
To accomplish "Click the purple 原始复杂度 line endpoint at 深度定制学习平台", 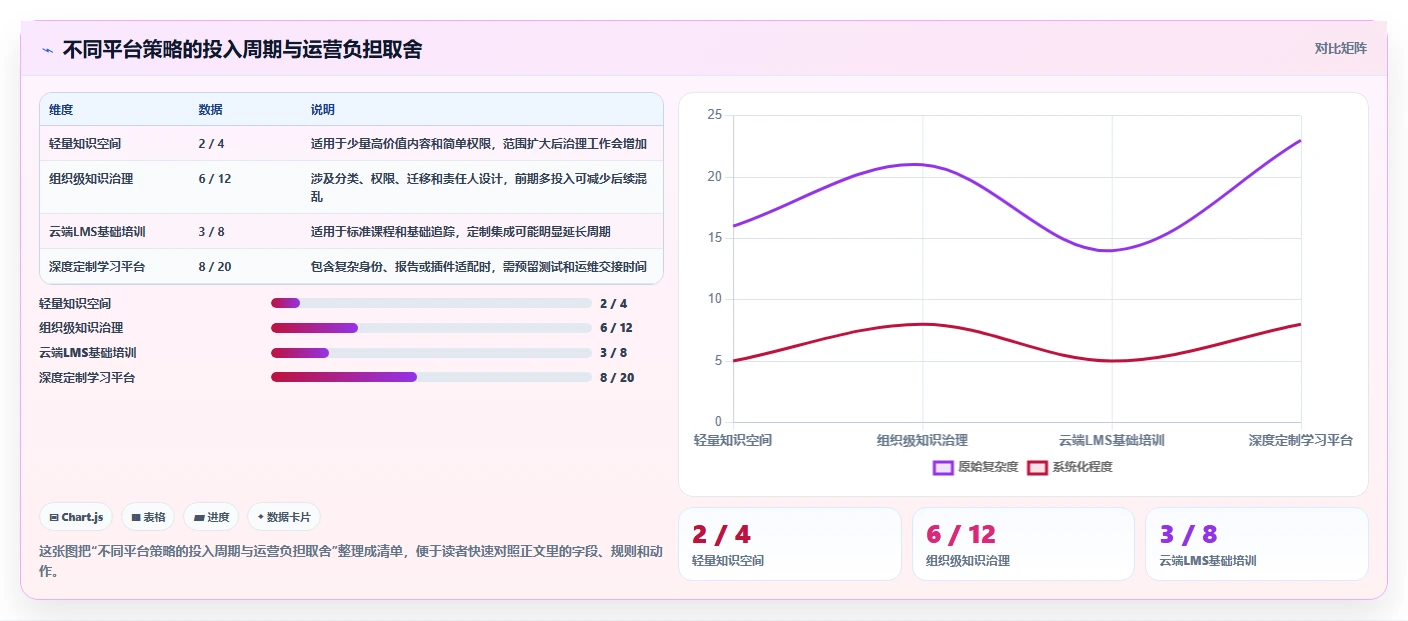I will tap(1300, 140).
